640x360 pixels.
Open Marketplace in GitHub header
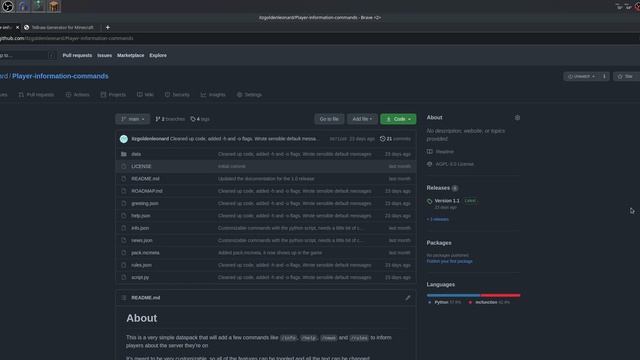tap(131, 56)
